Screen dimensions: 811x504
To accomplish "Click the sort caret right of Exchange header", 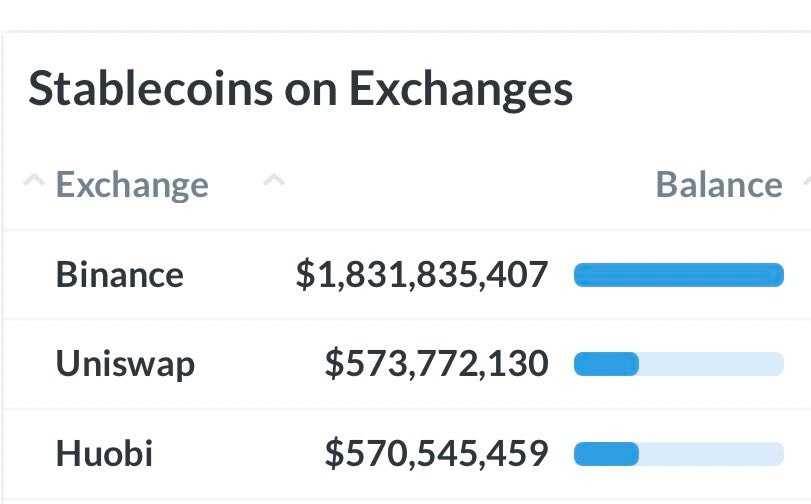I will (274, 180).
